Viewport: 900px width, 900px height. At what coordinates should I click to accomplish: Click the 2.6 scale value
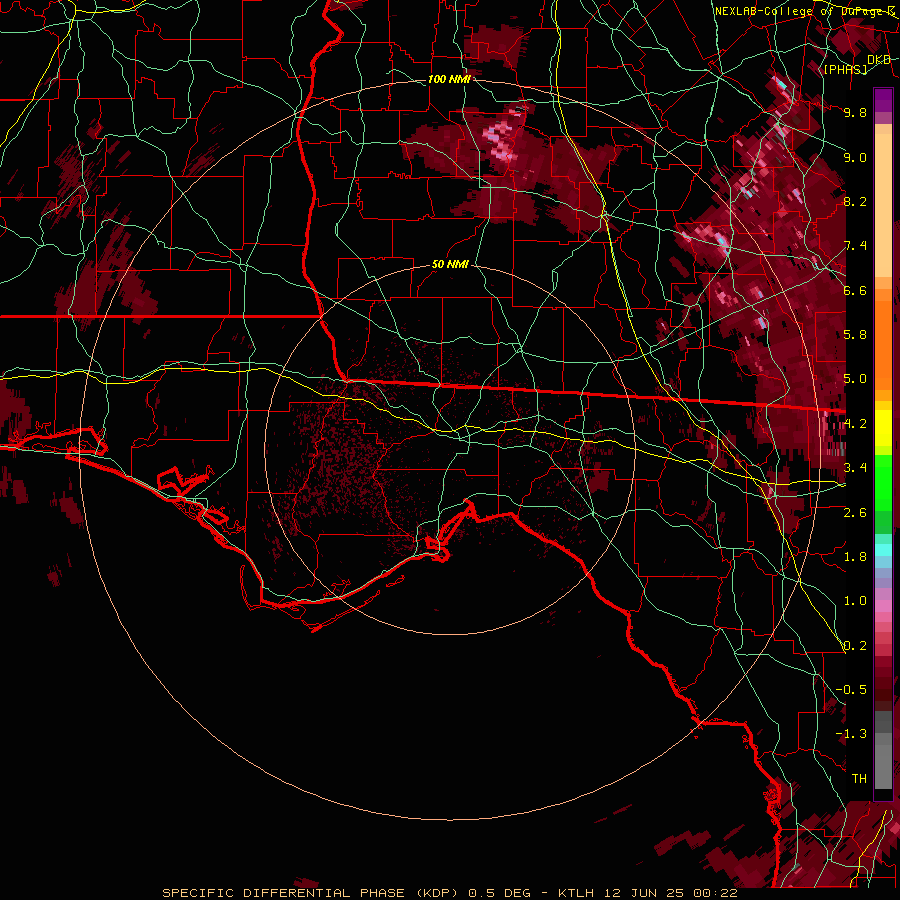click(855, 513)
